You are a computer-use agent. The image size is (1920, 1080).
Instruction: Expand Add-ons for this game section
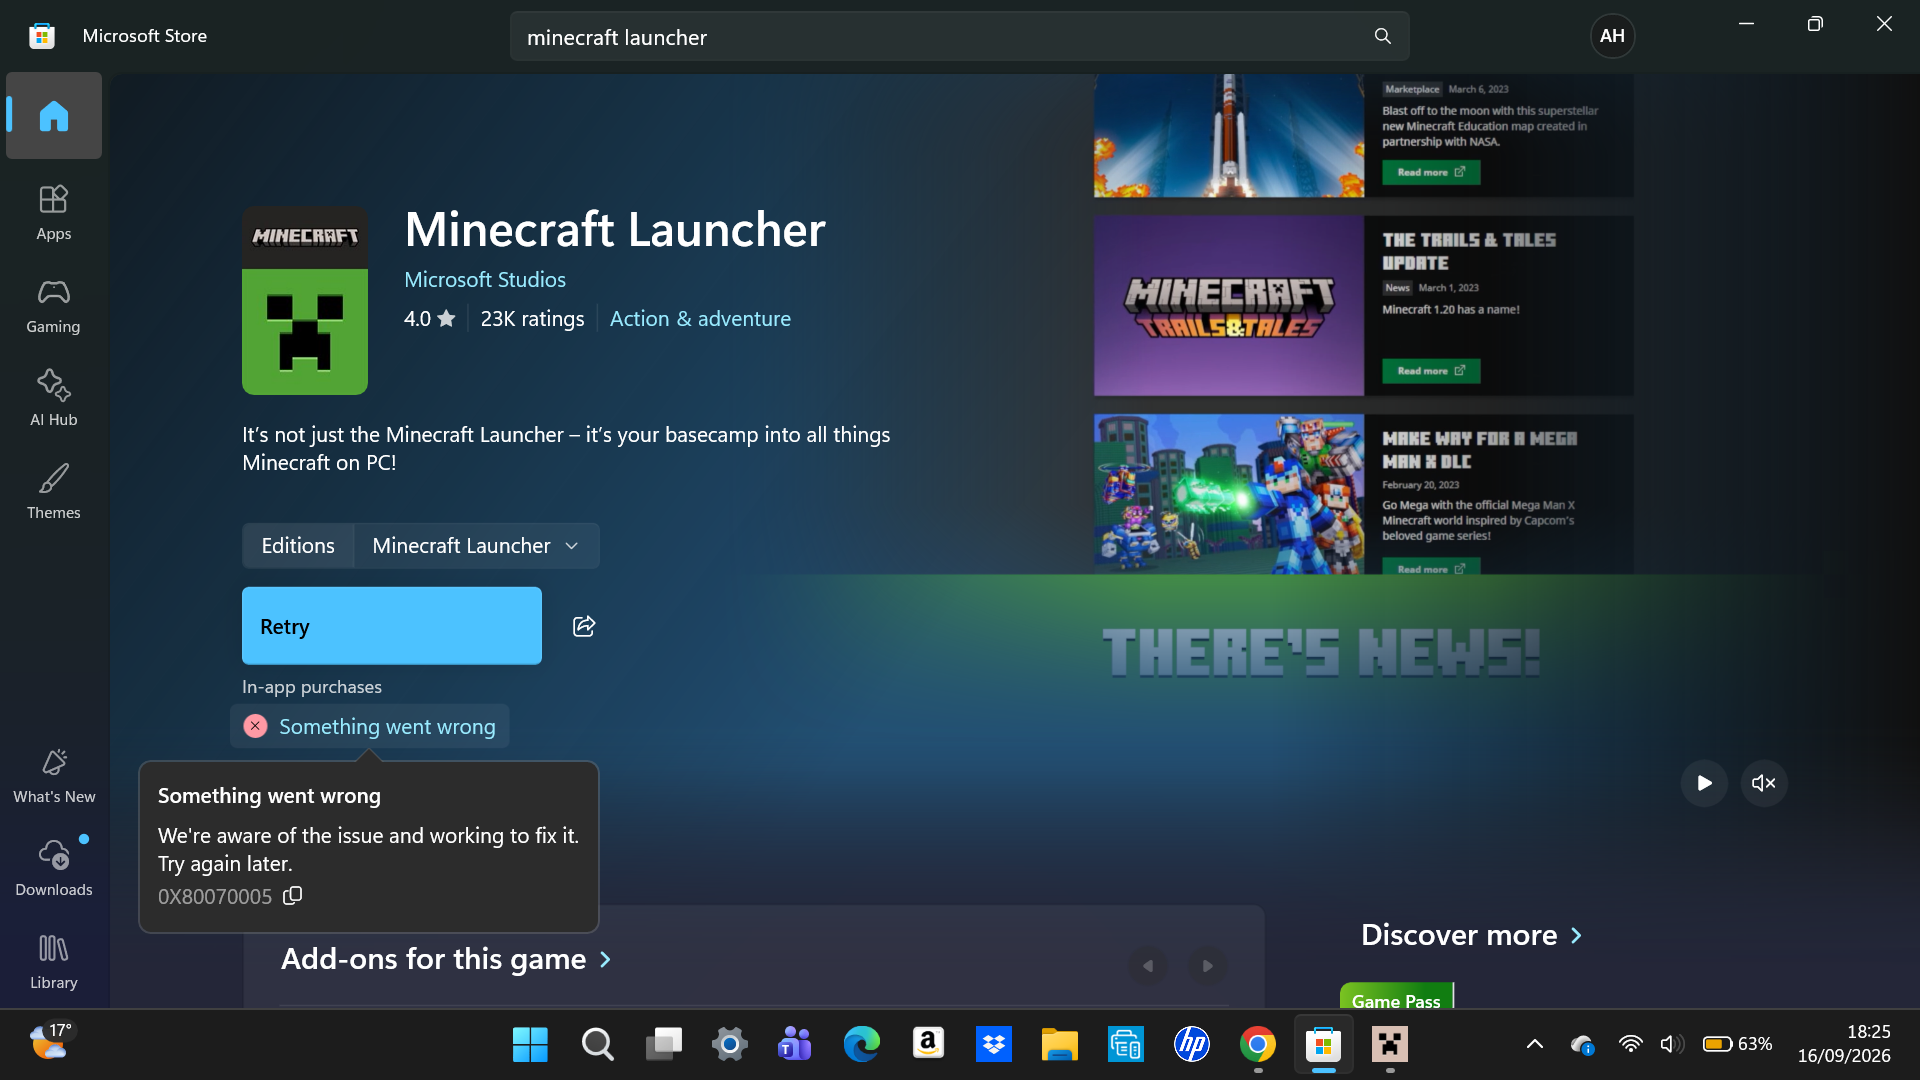[x=446, y=959]
